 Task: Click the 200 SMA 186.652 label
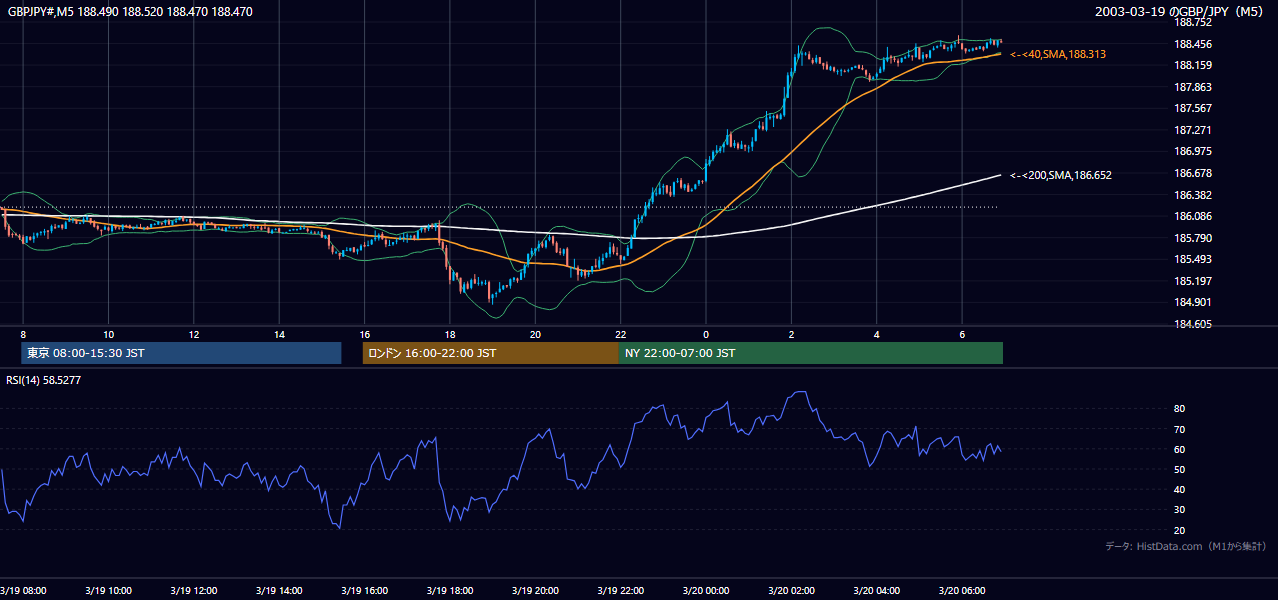pyautogui.click(x=1061, y=175)
